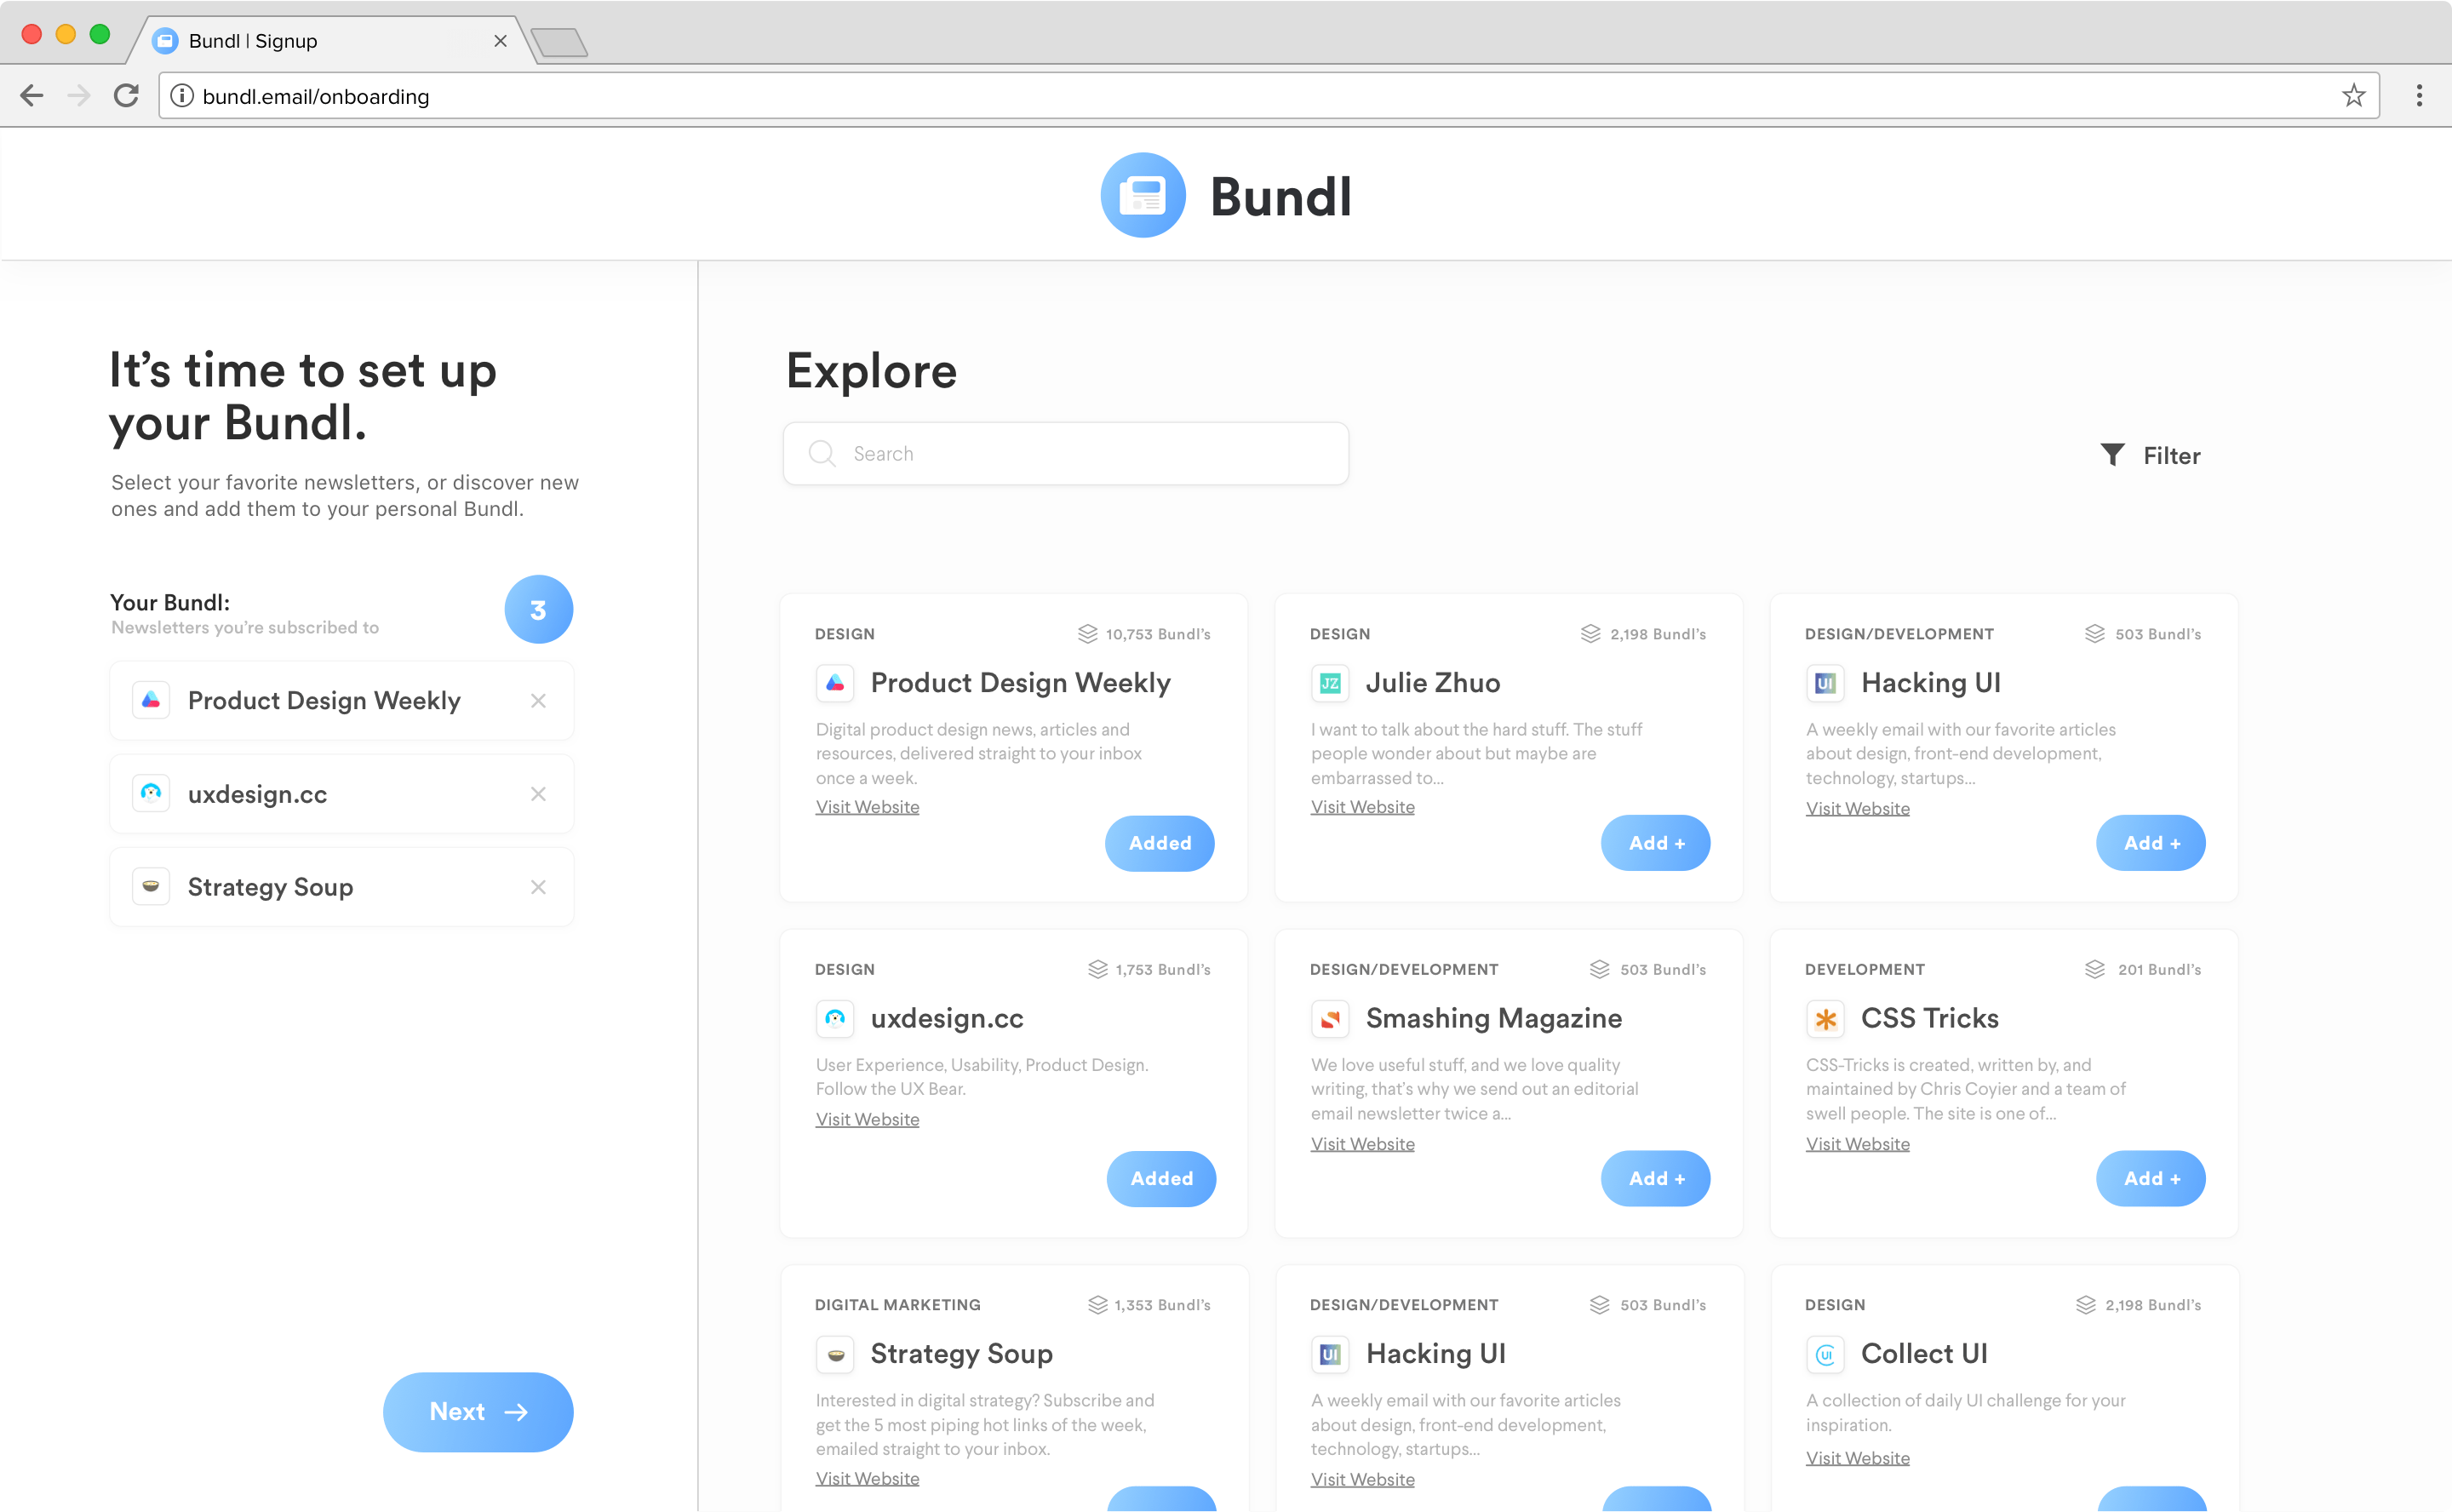Remove Product Design Weekly from Your Bundl

[x=538, y=701]
